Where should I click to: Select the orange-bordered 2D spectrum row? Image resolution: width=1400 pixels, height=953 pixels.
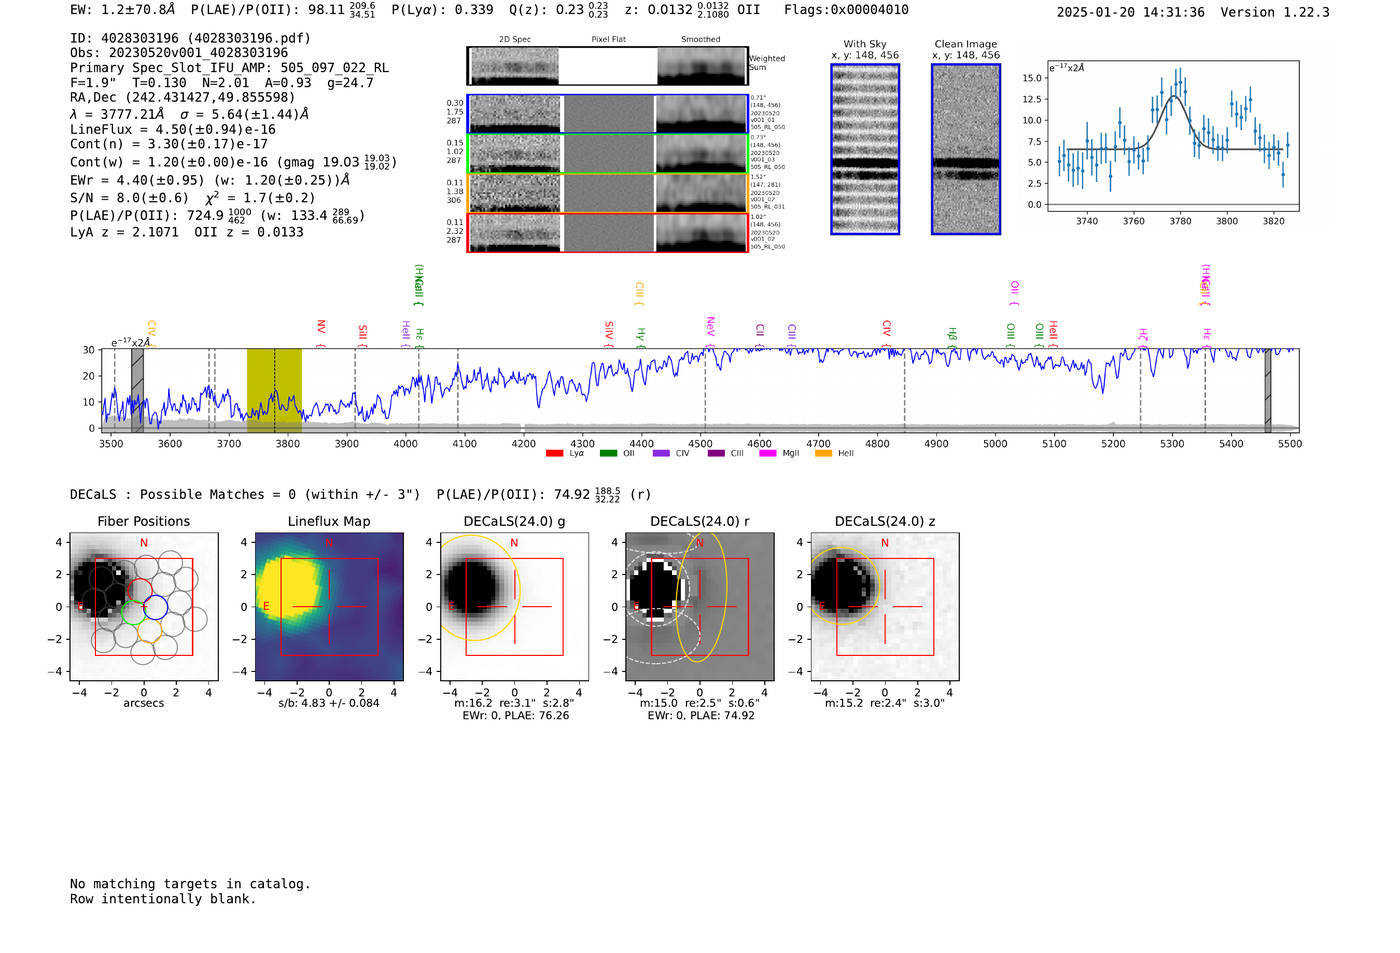(x=607, y=193)
